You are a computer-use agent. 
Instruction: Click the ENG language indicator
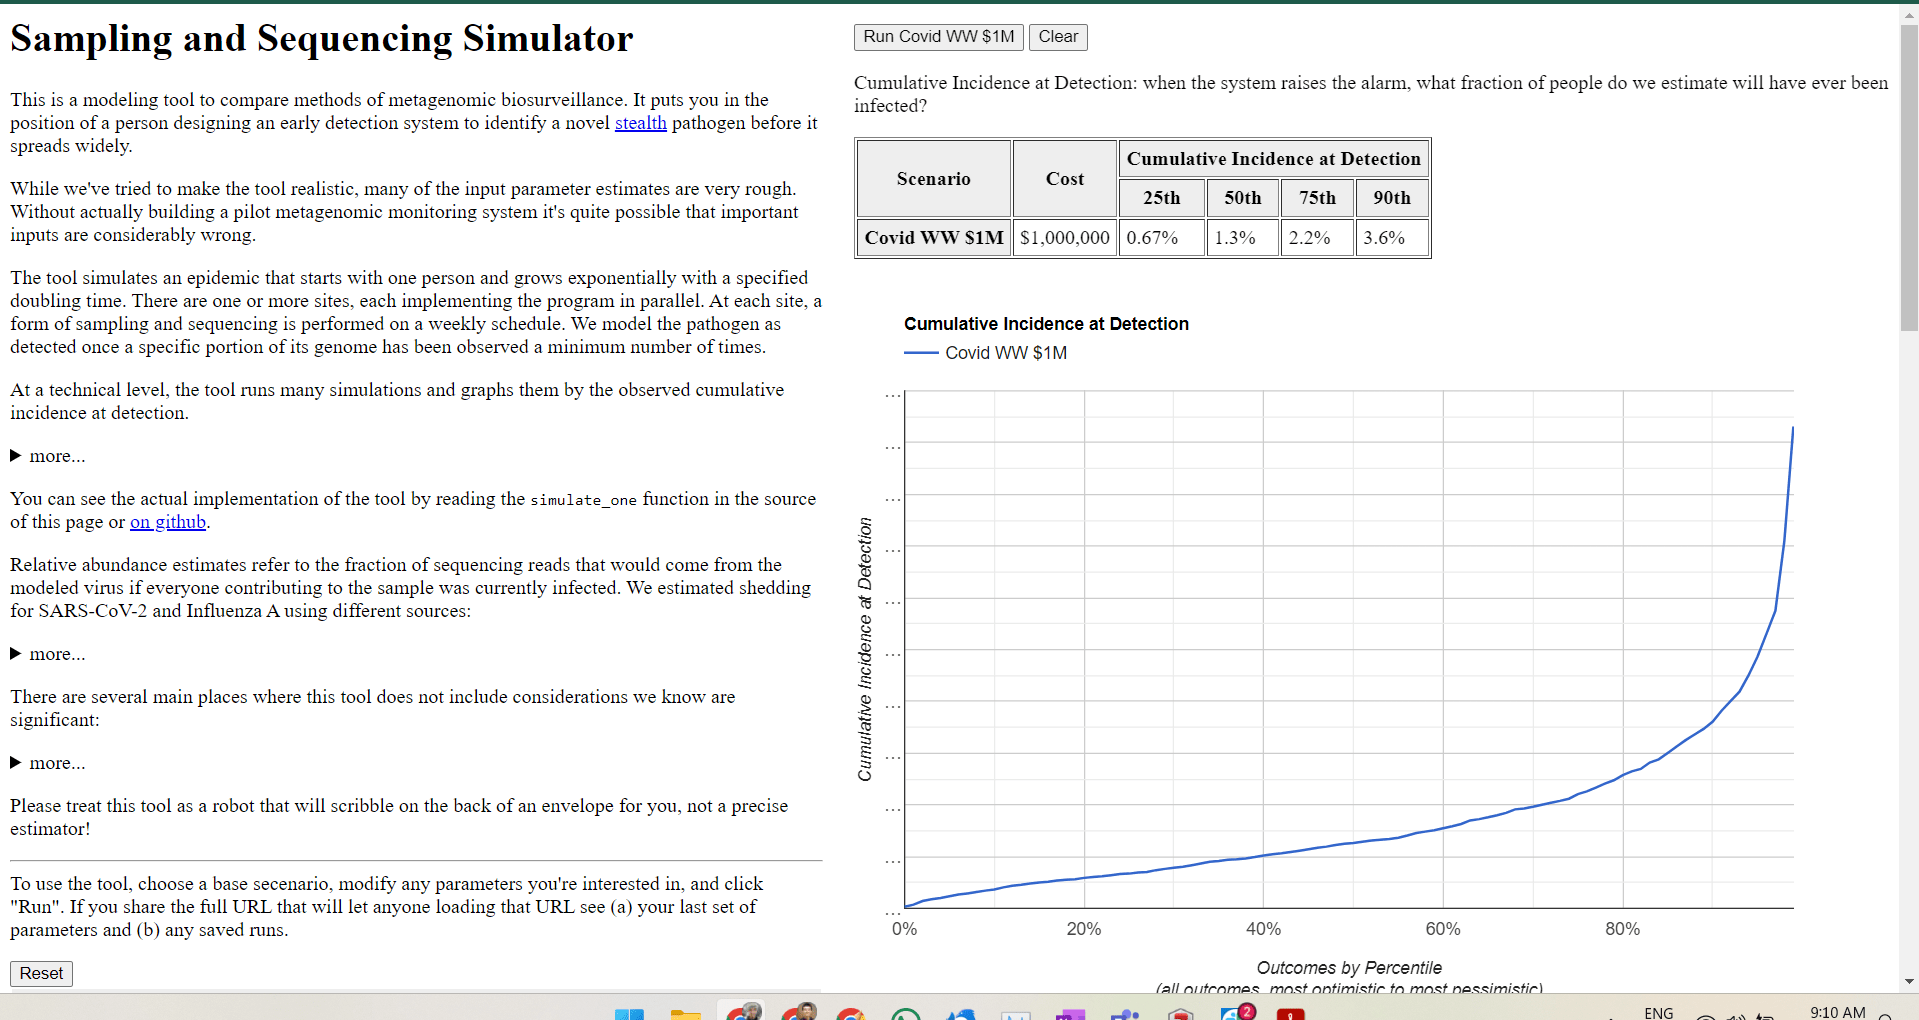coord(1658,1013)
